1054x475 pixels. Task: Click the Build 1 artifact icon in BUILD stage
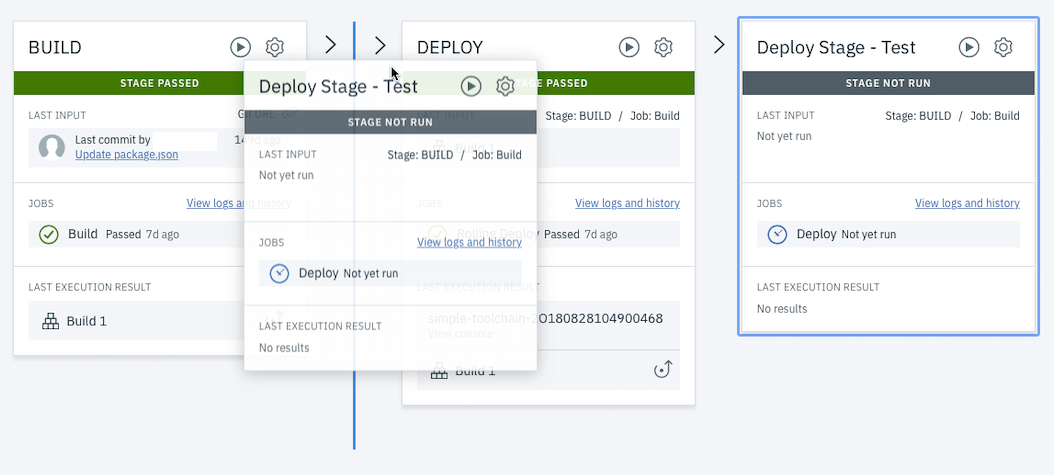coord(51,320)
